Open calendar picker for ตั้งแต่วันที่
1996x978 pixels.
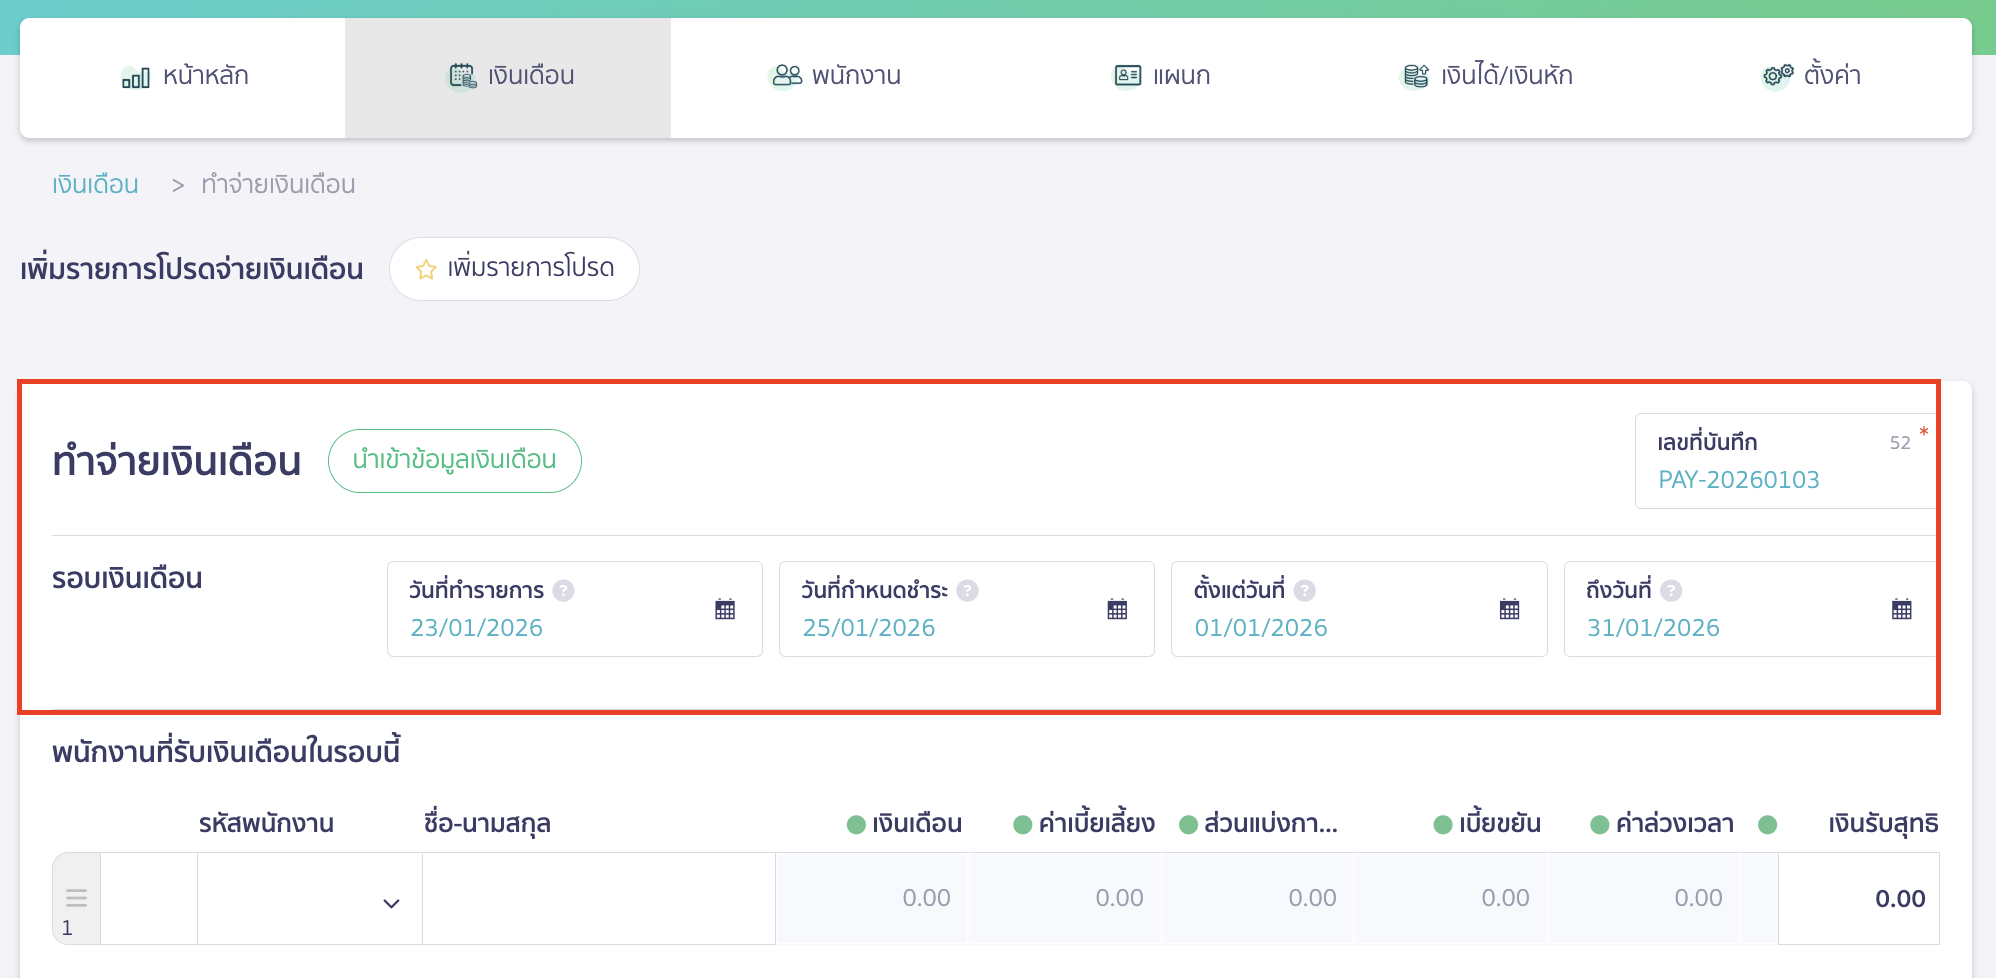(1509, 609)
